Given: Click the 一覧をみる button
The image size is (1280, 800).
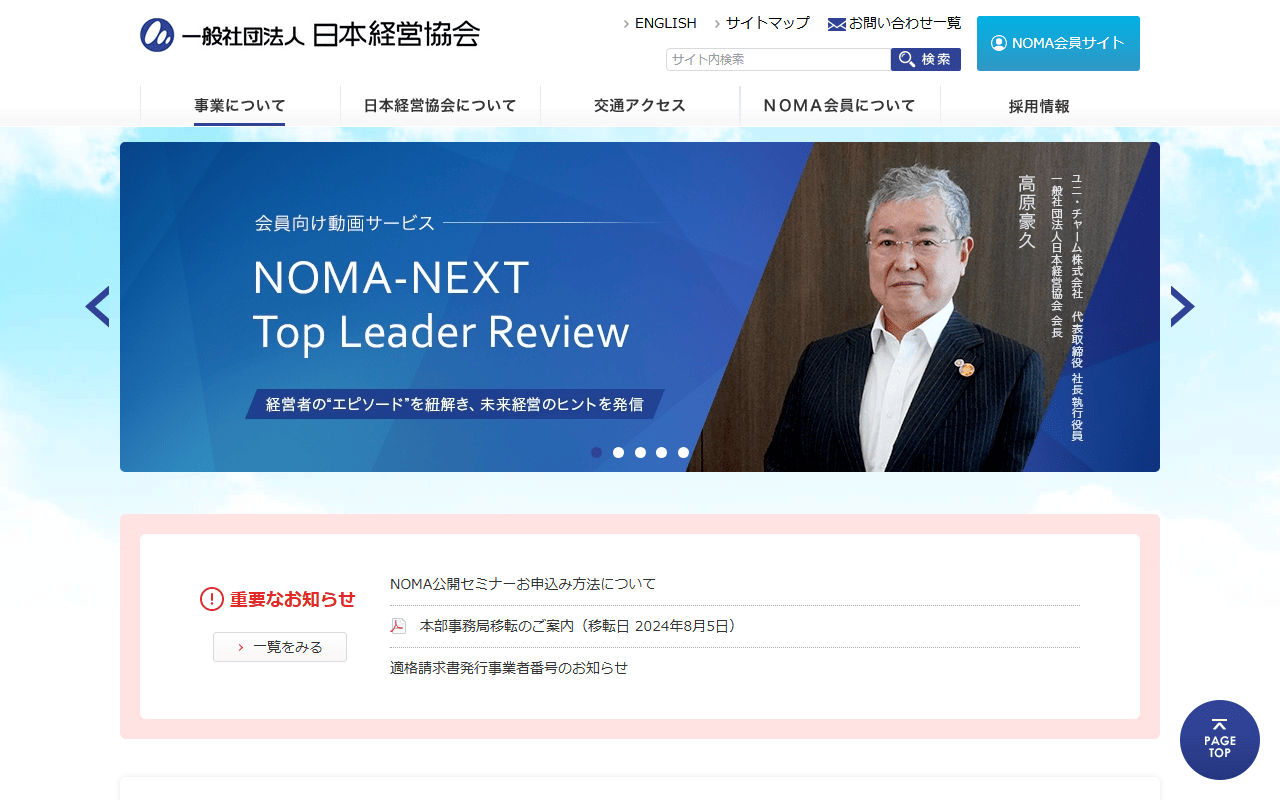Looking at the screenshot, I should coord(280,647).
